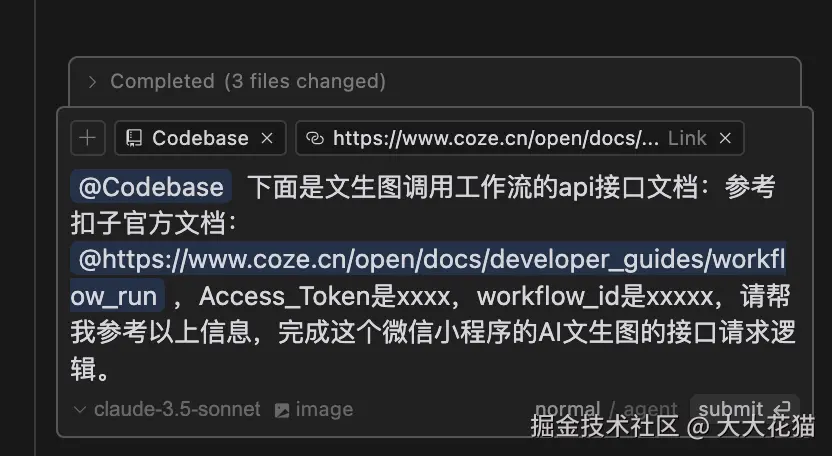Click the Codebase book icon
The width and height of the screenshot is (832, 456).
pos(134,138)
